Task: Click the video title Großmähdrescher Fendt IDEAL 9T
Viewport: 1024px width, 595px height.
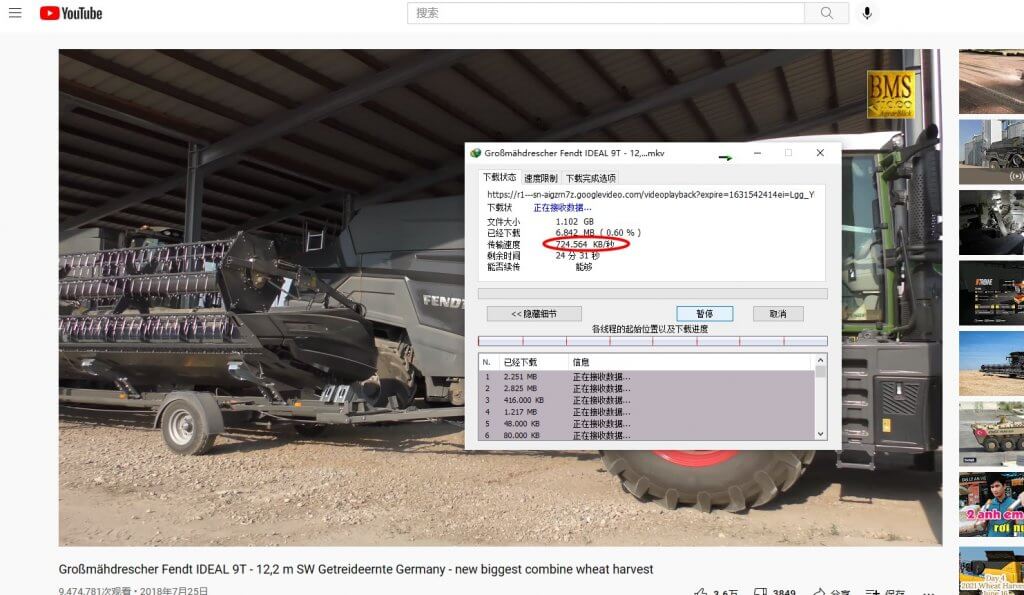Action: point(356,570)
